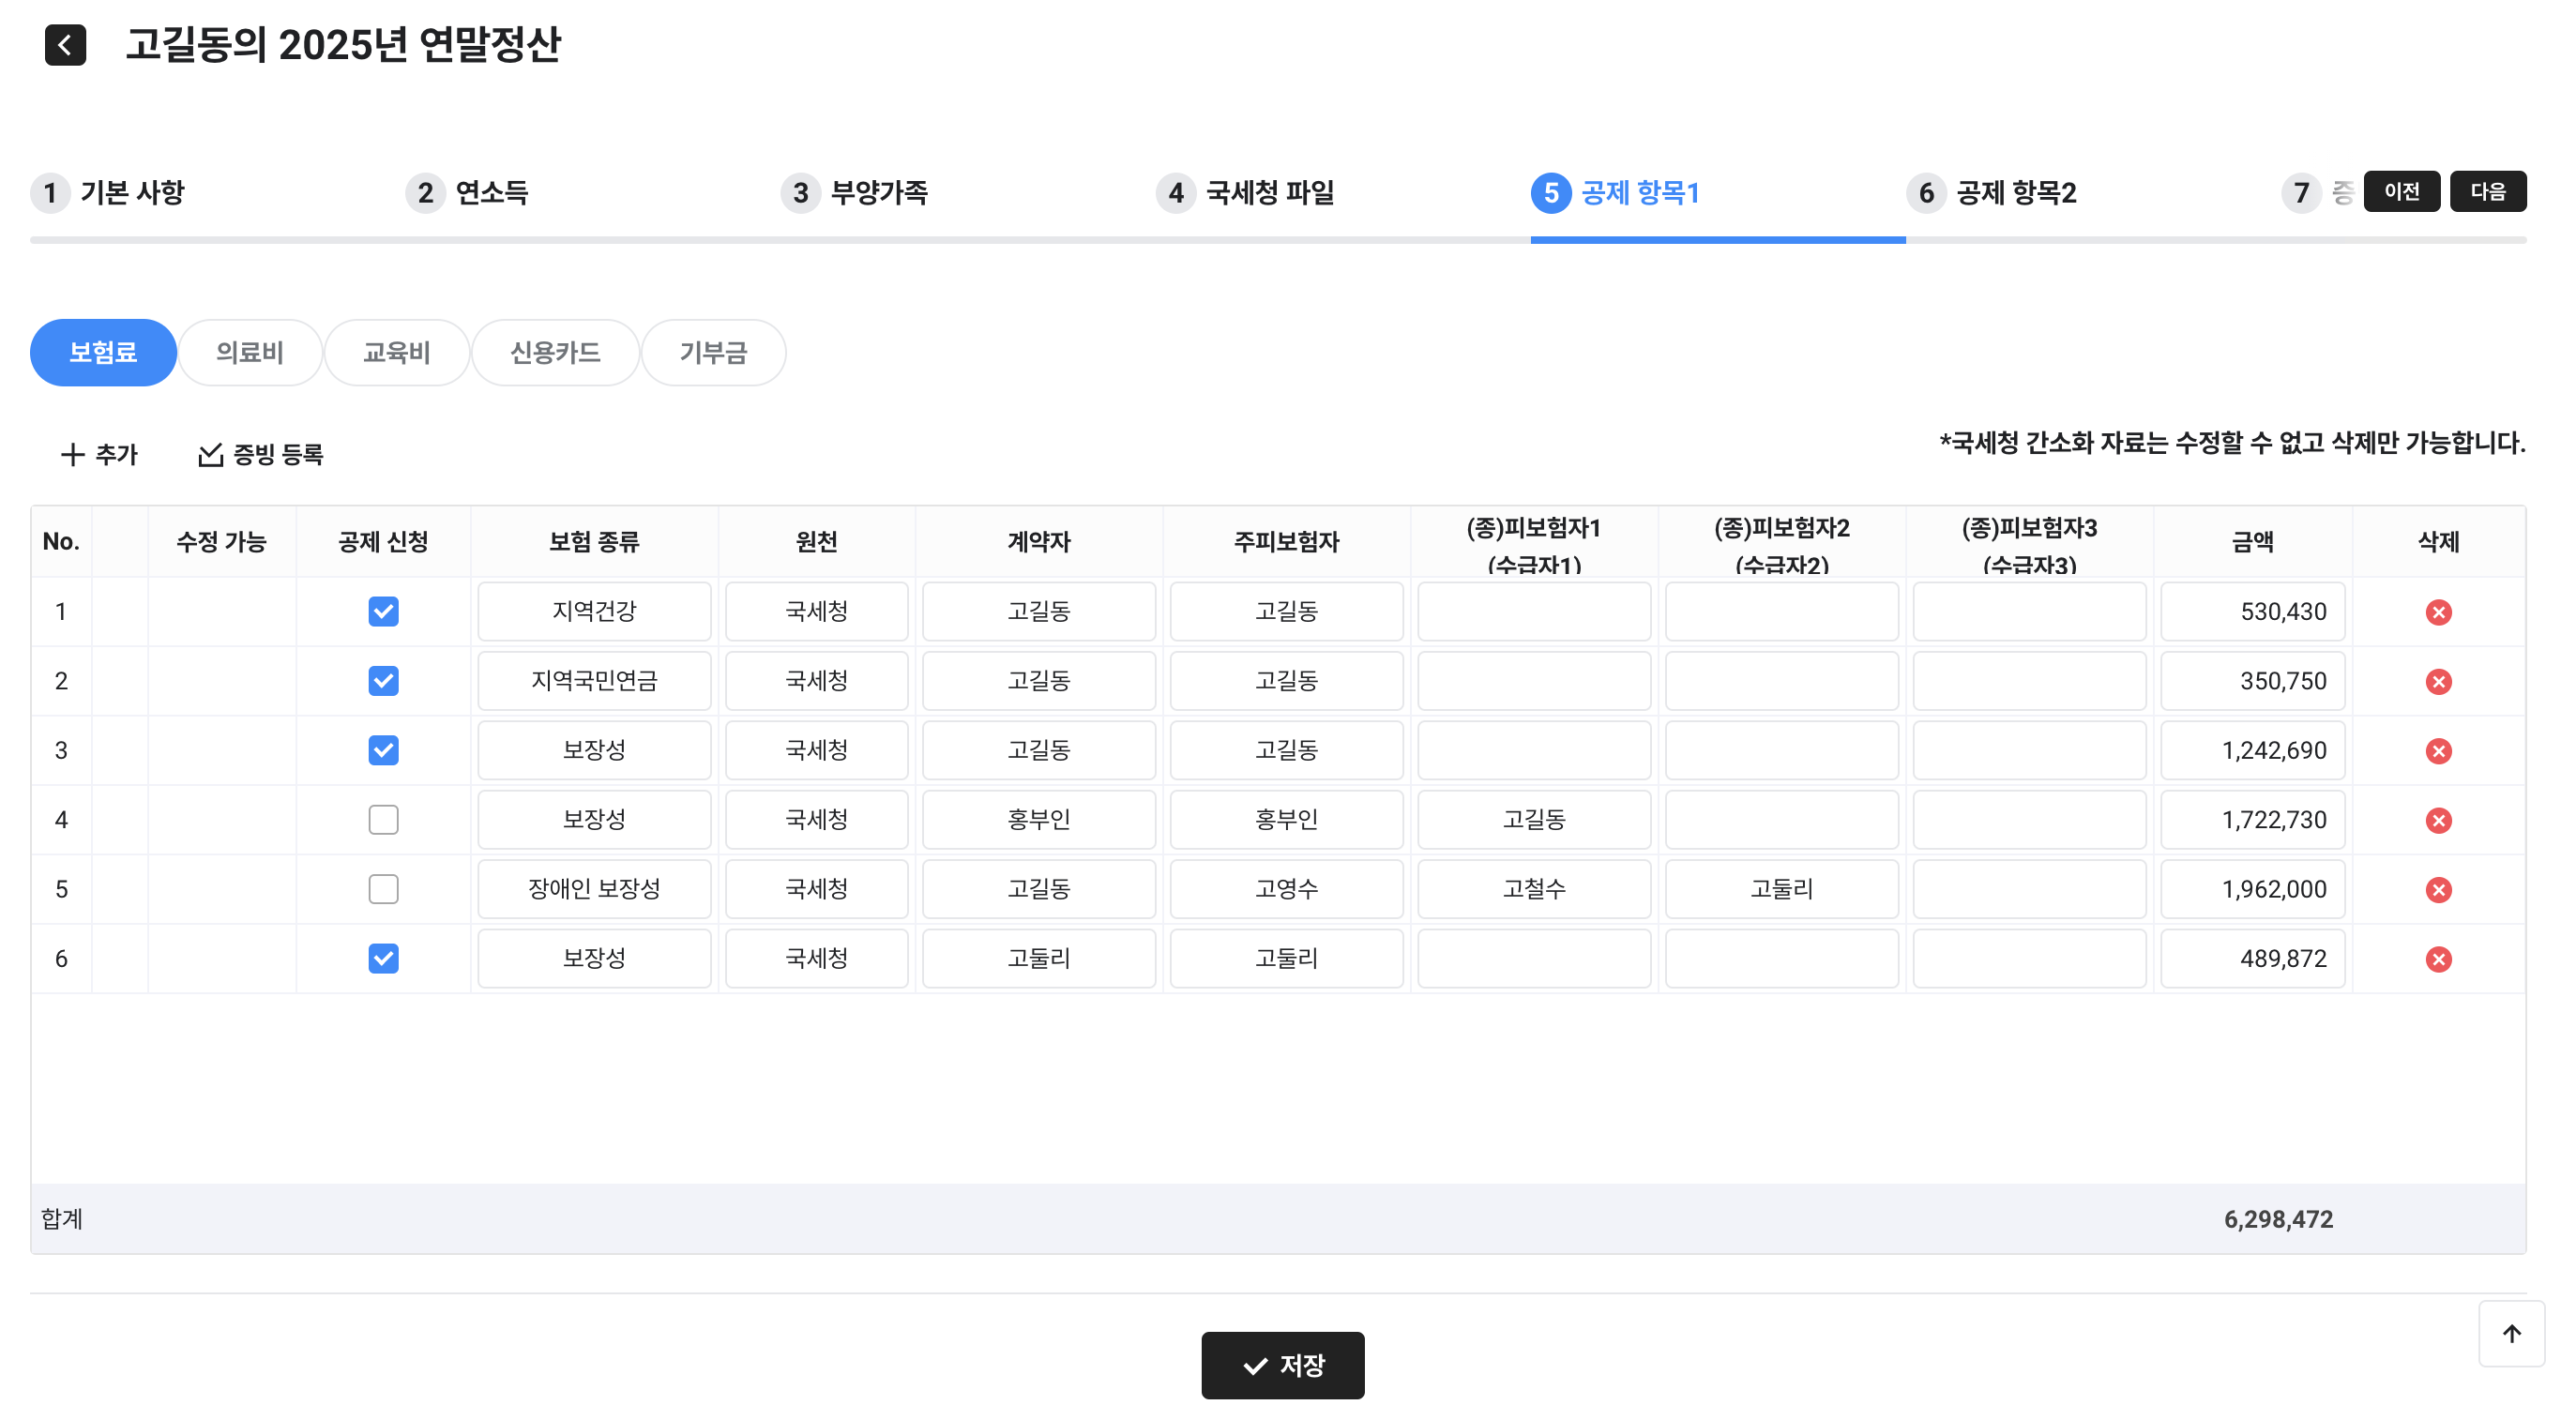Viewport: 2576px width, 1405px height.
Task: Open 증빙 등록 proof registration
Action: click(260, 455)
